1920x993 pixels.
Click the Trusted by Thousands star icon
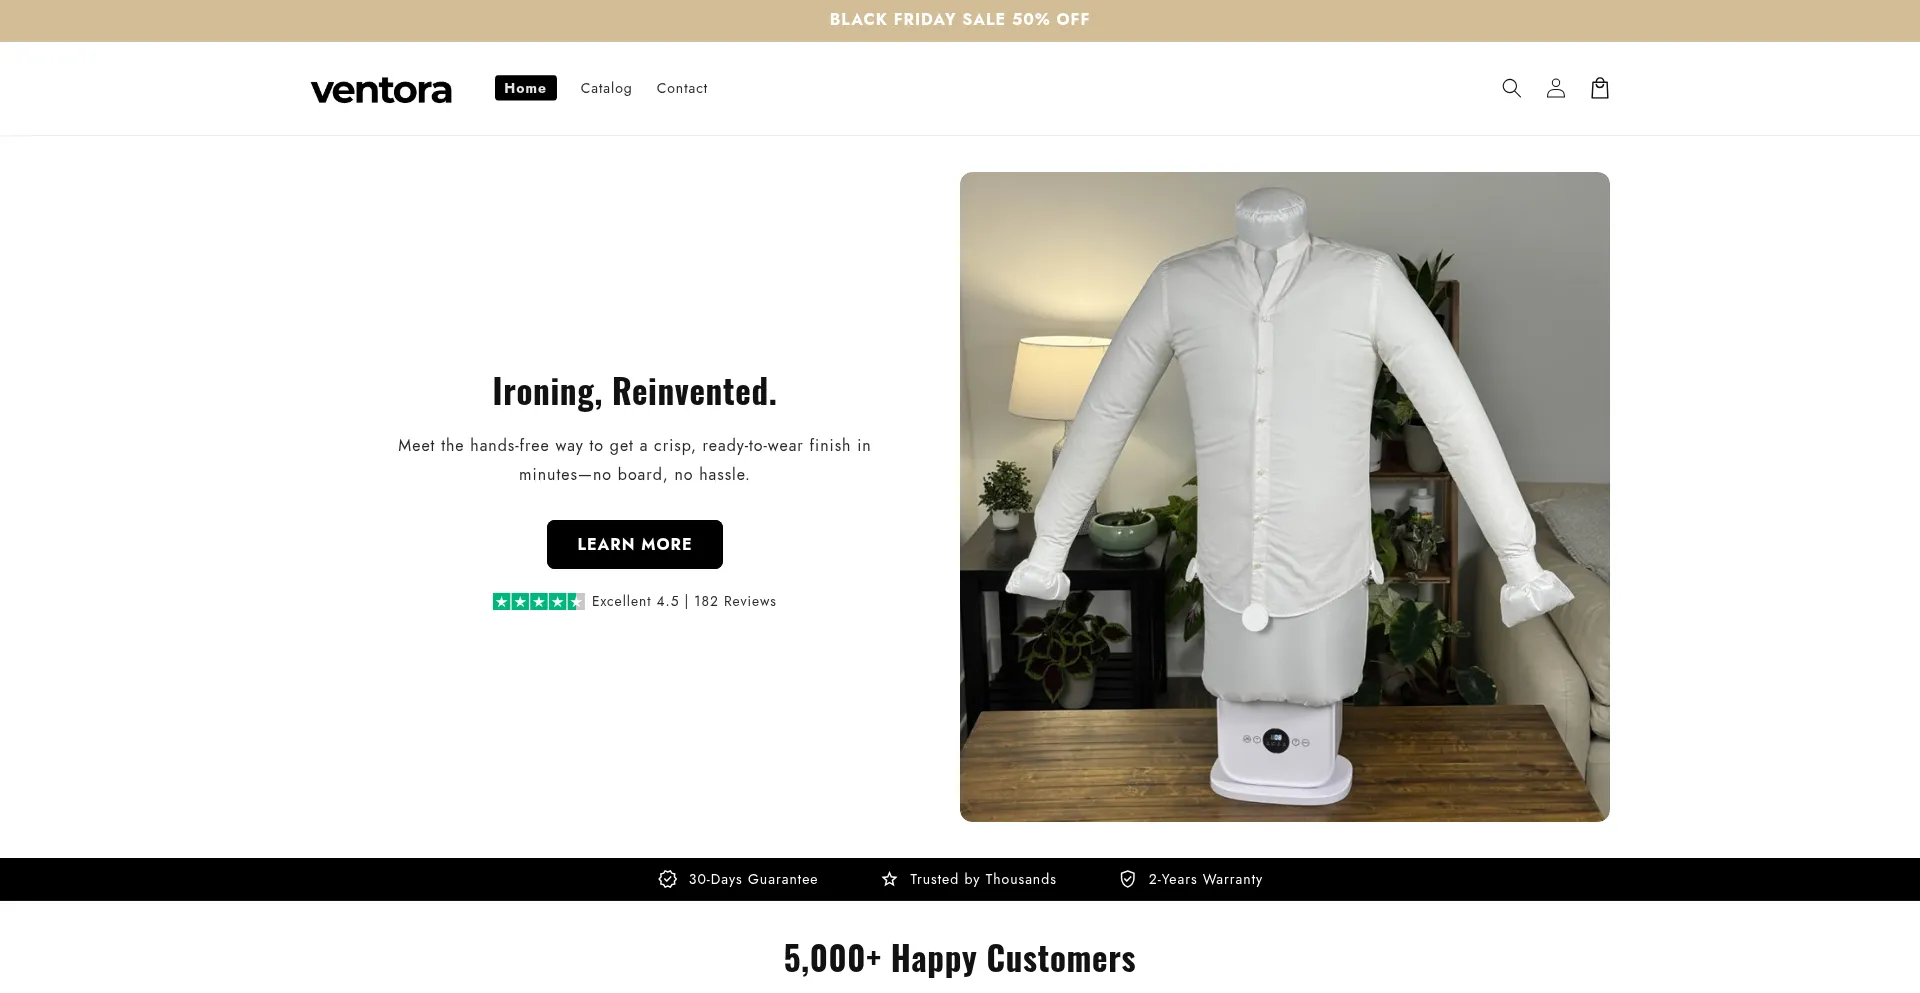pyautogui.click(x=889, y=879)
